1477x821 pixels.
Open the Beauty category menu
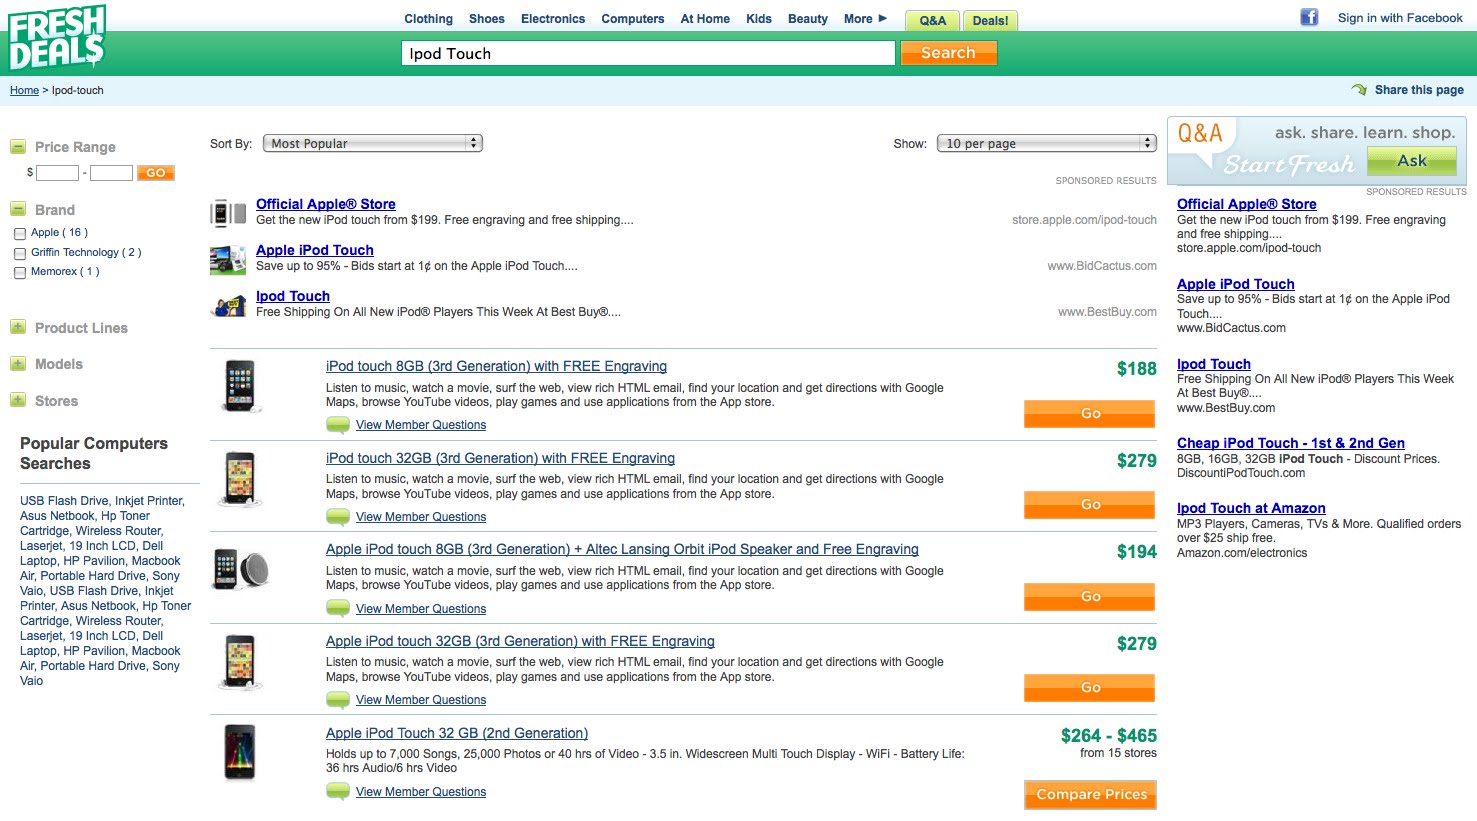[x=808, y=19]
